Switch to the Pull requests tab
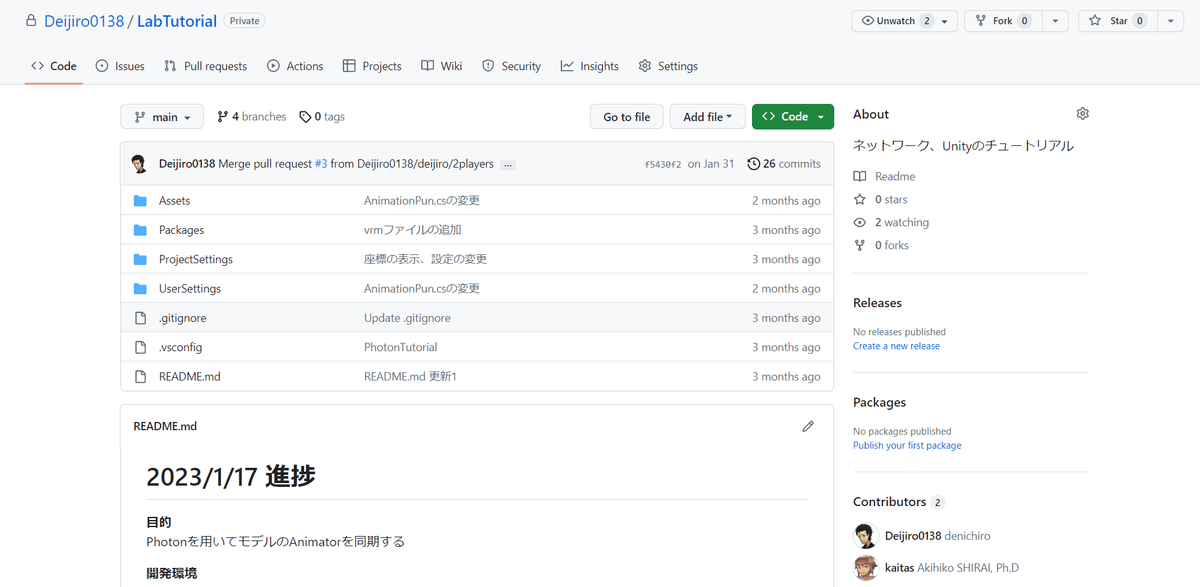This screenshot has width=1200, height=587. click(x=205, y=66)
